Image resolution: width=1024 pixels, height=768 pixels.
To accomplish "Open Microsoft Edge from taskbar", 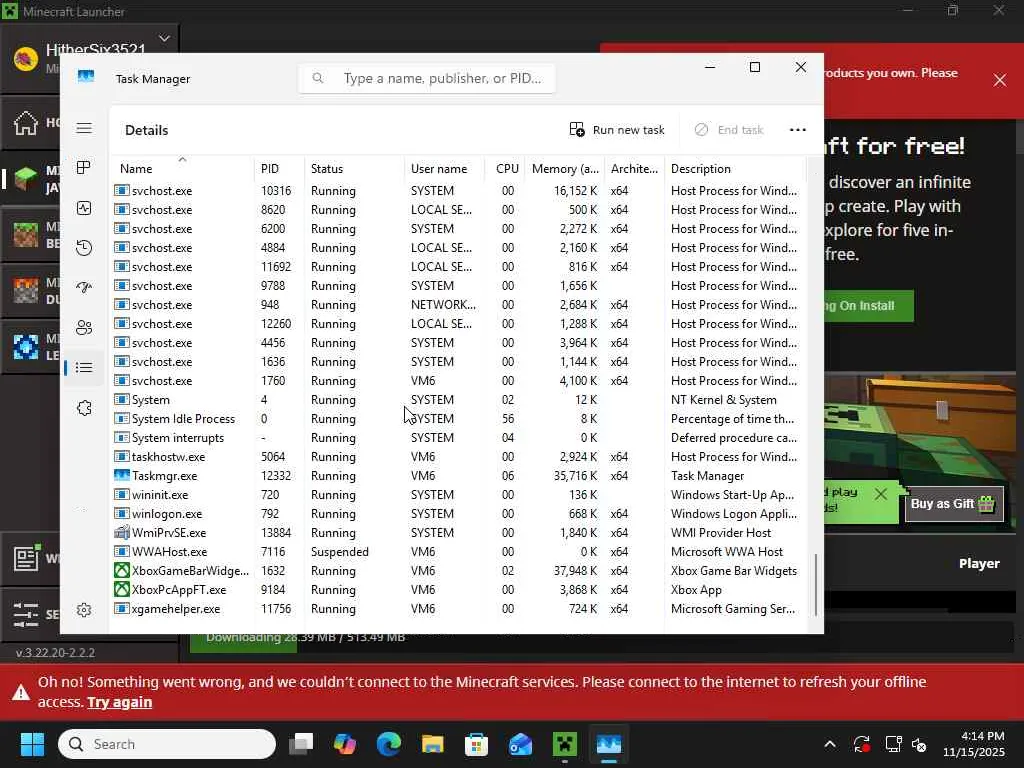I will coord(389,744).
